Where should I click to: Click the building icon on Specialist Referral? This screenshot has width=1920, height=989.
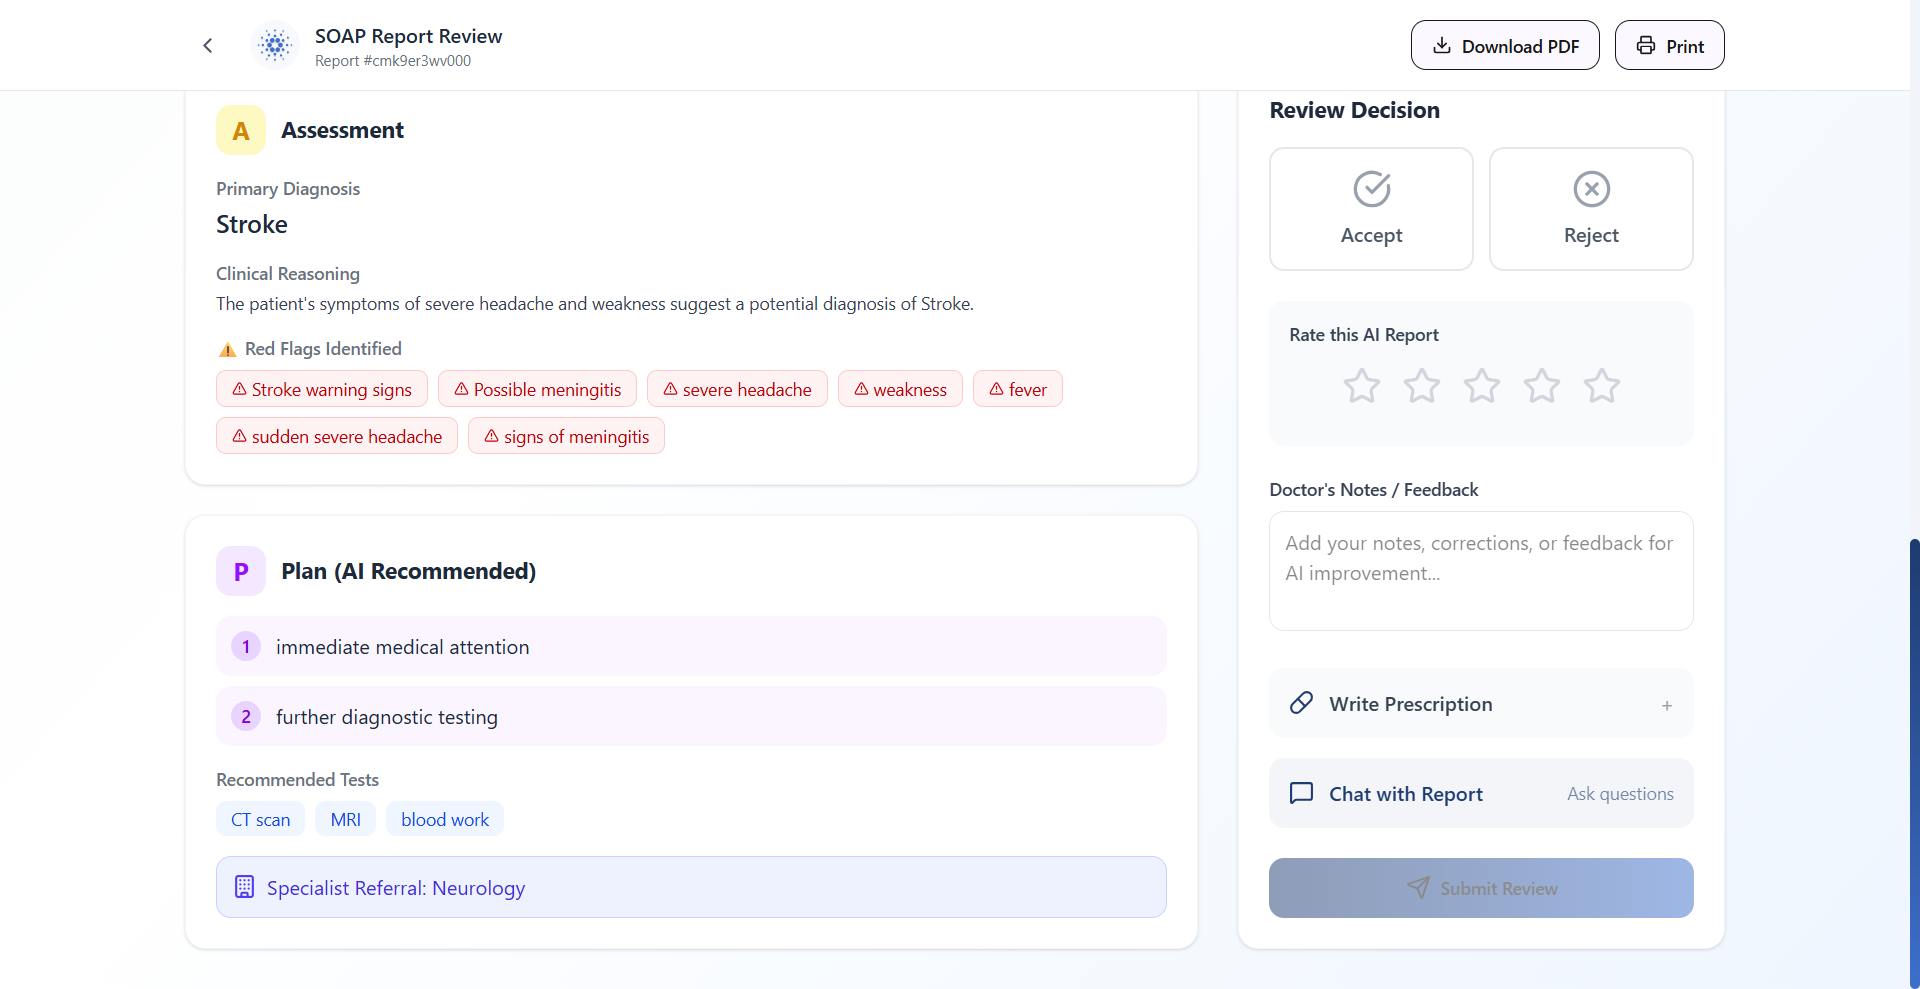(244, 887)
